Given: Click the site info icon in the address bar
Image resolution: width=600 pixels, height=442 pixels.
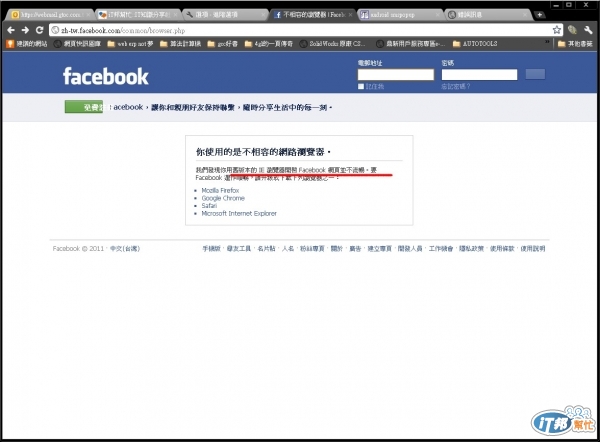Looking at the screenshot, I should click(x=55, y=30).
